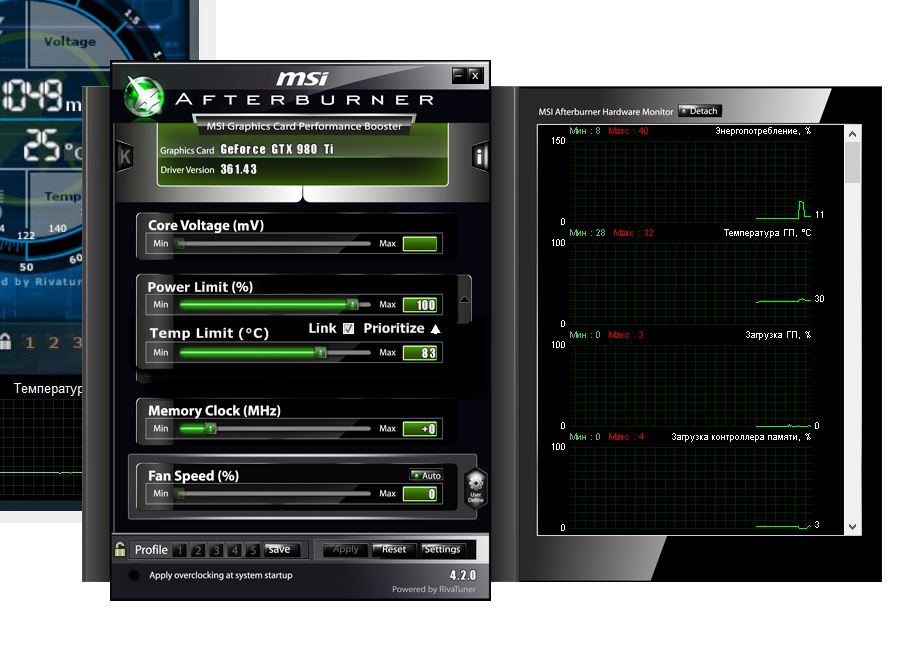Launch Kombustor with the K button
Viewport: 913px width, 666px height.
(125, 156)
